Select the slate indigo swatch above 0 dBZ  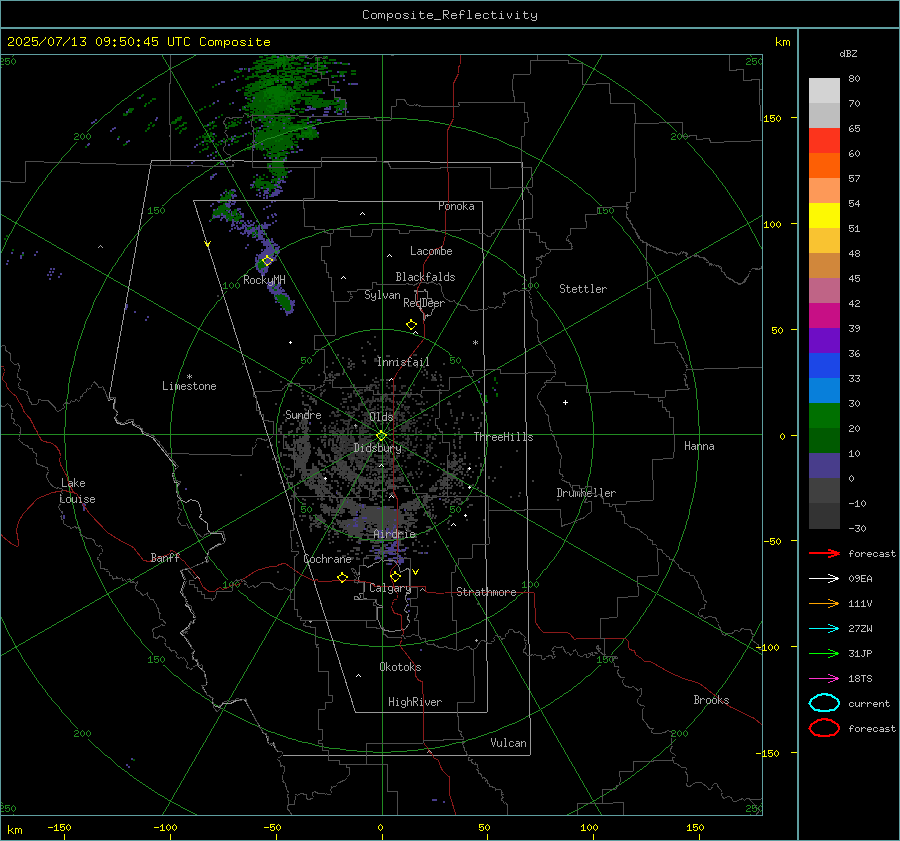(824, 466)
